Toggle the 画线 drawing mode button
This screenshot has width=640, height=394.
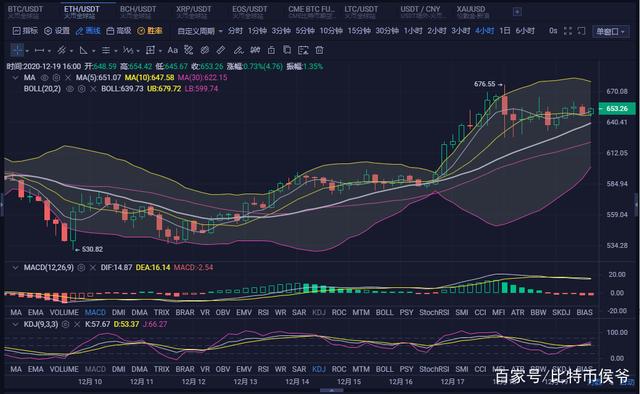click(88, 31)
